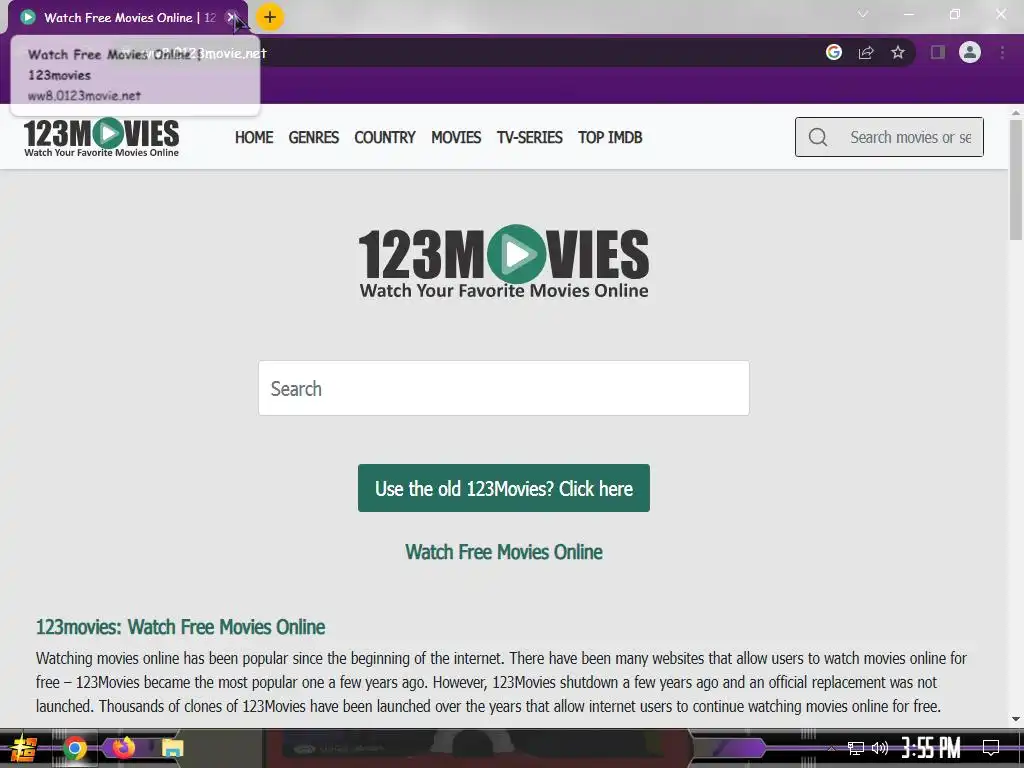Restore down the browser window

[955, 14]
